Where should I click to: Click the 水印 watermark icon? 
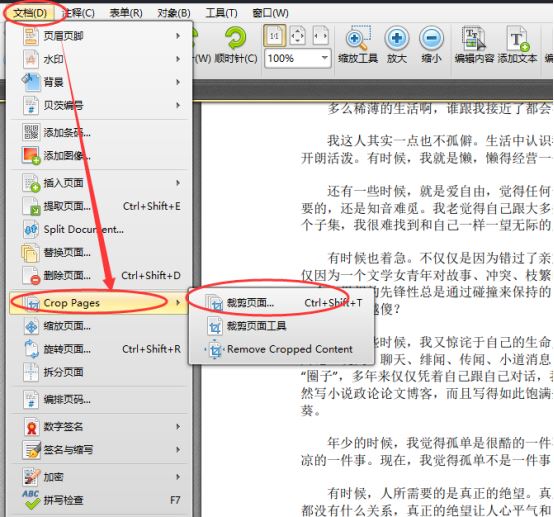tap(31, 59)
